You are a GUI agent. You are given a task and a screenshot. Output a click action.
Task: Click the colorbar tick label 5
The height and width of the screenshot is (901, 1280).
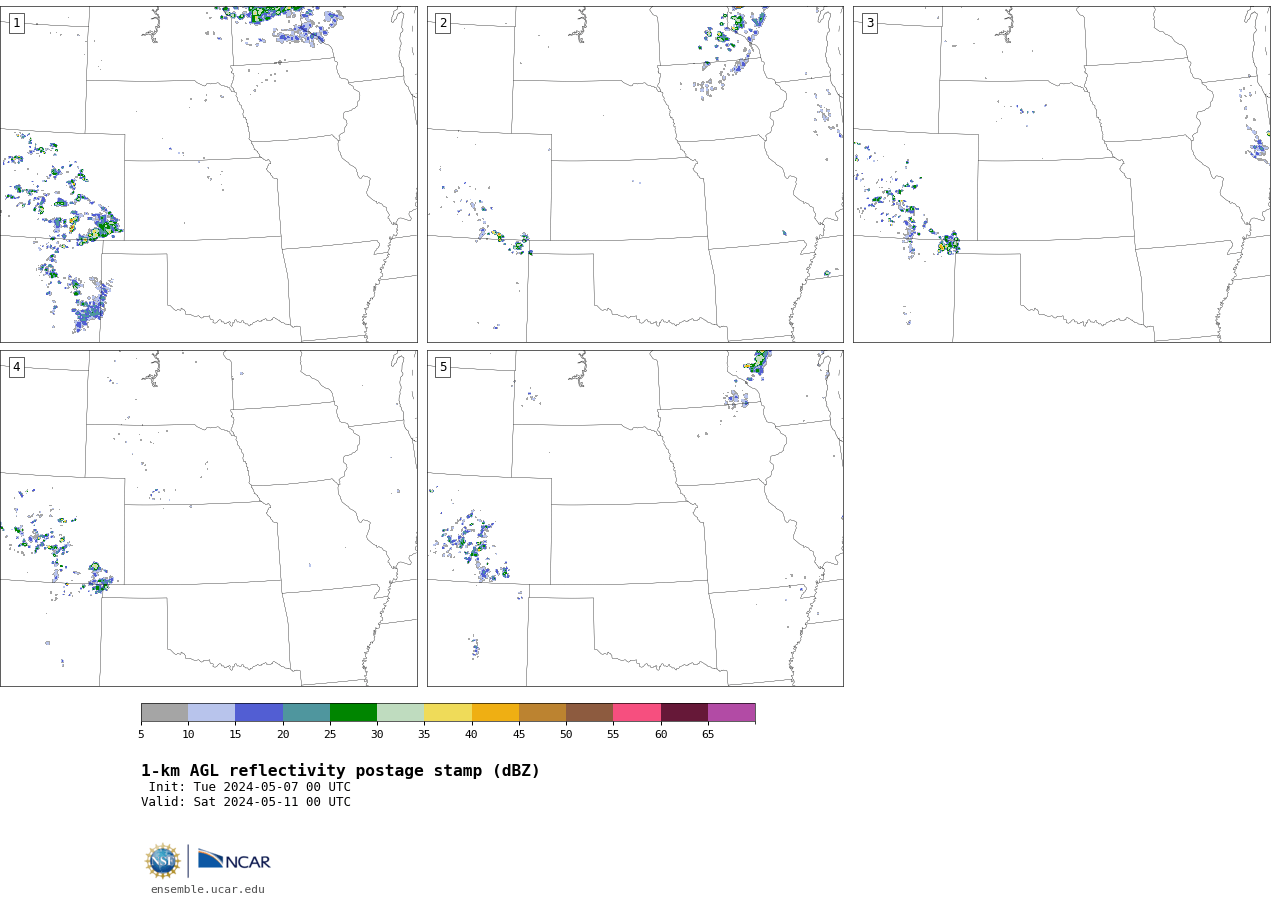tap(141, 735)
